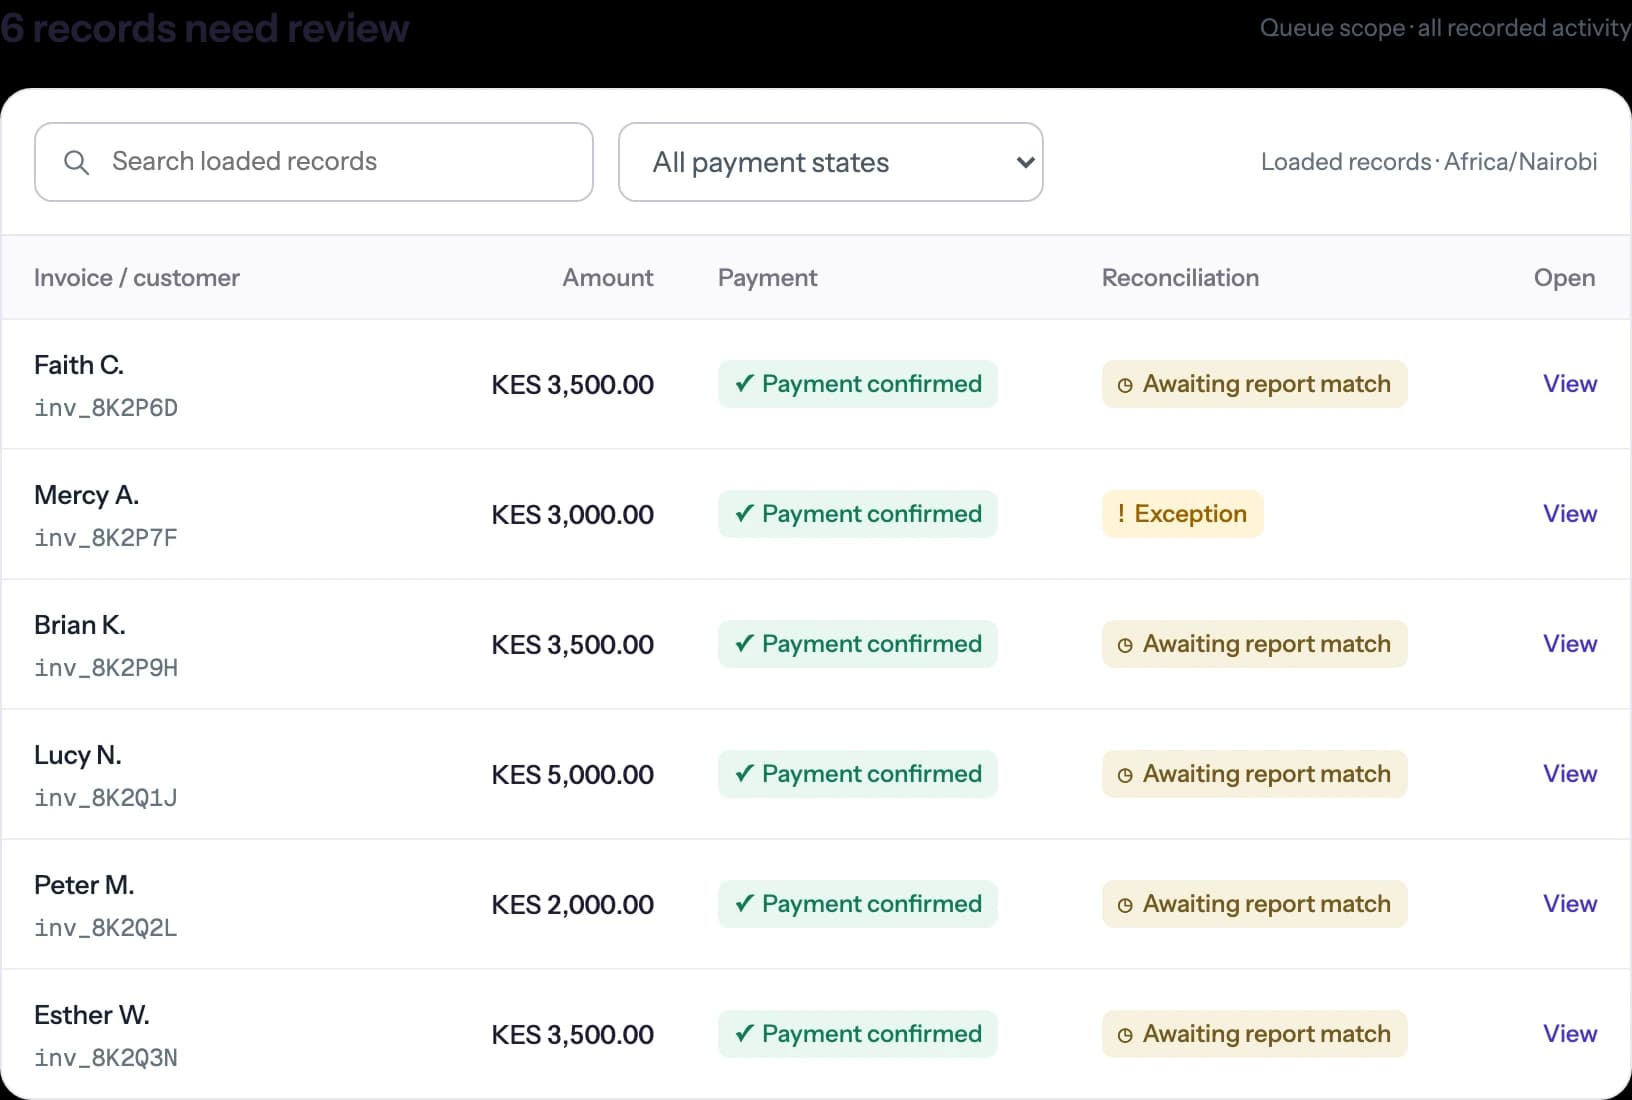1632x1100 pixels.
Task: View Peter M. invoice record
Action: pyautogui.click(x=1570, y=904)
